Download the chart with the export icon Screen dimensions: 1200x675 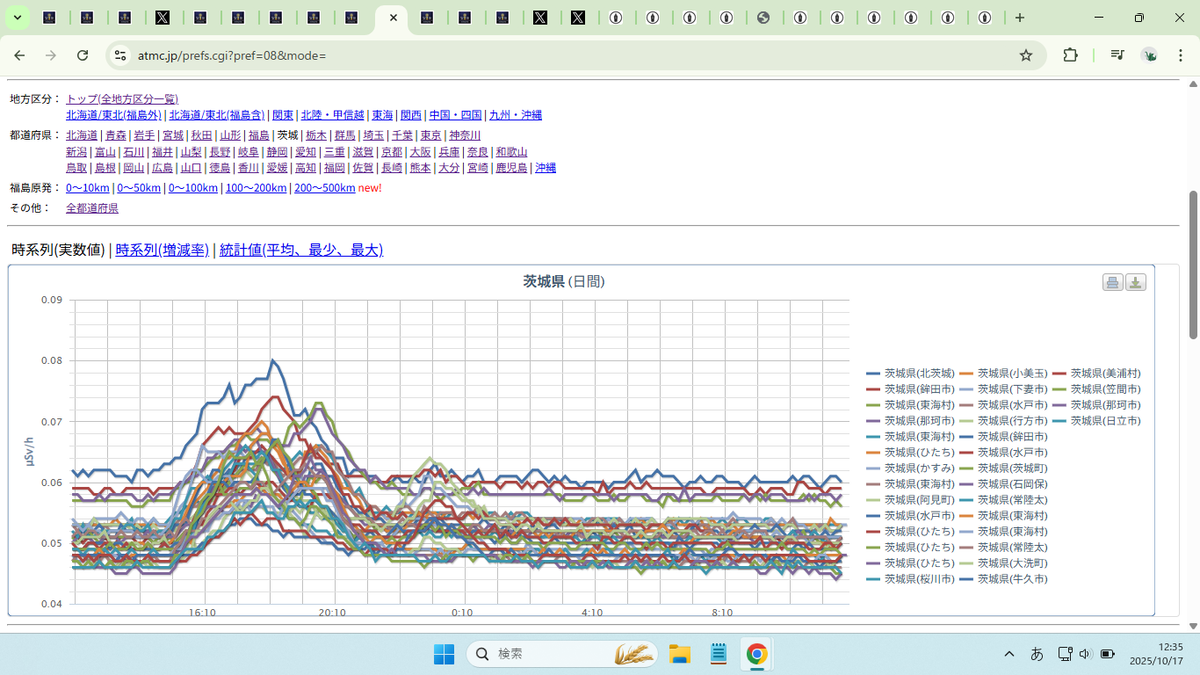click(x=1135, y=282)
